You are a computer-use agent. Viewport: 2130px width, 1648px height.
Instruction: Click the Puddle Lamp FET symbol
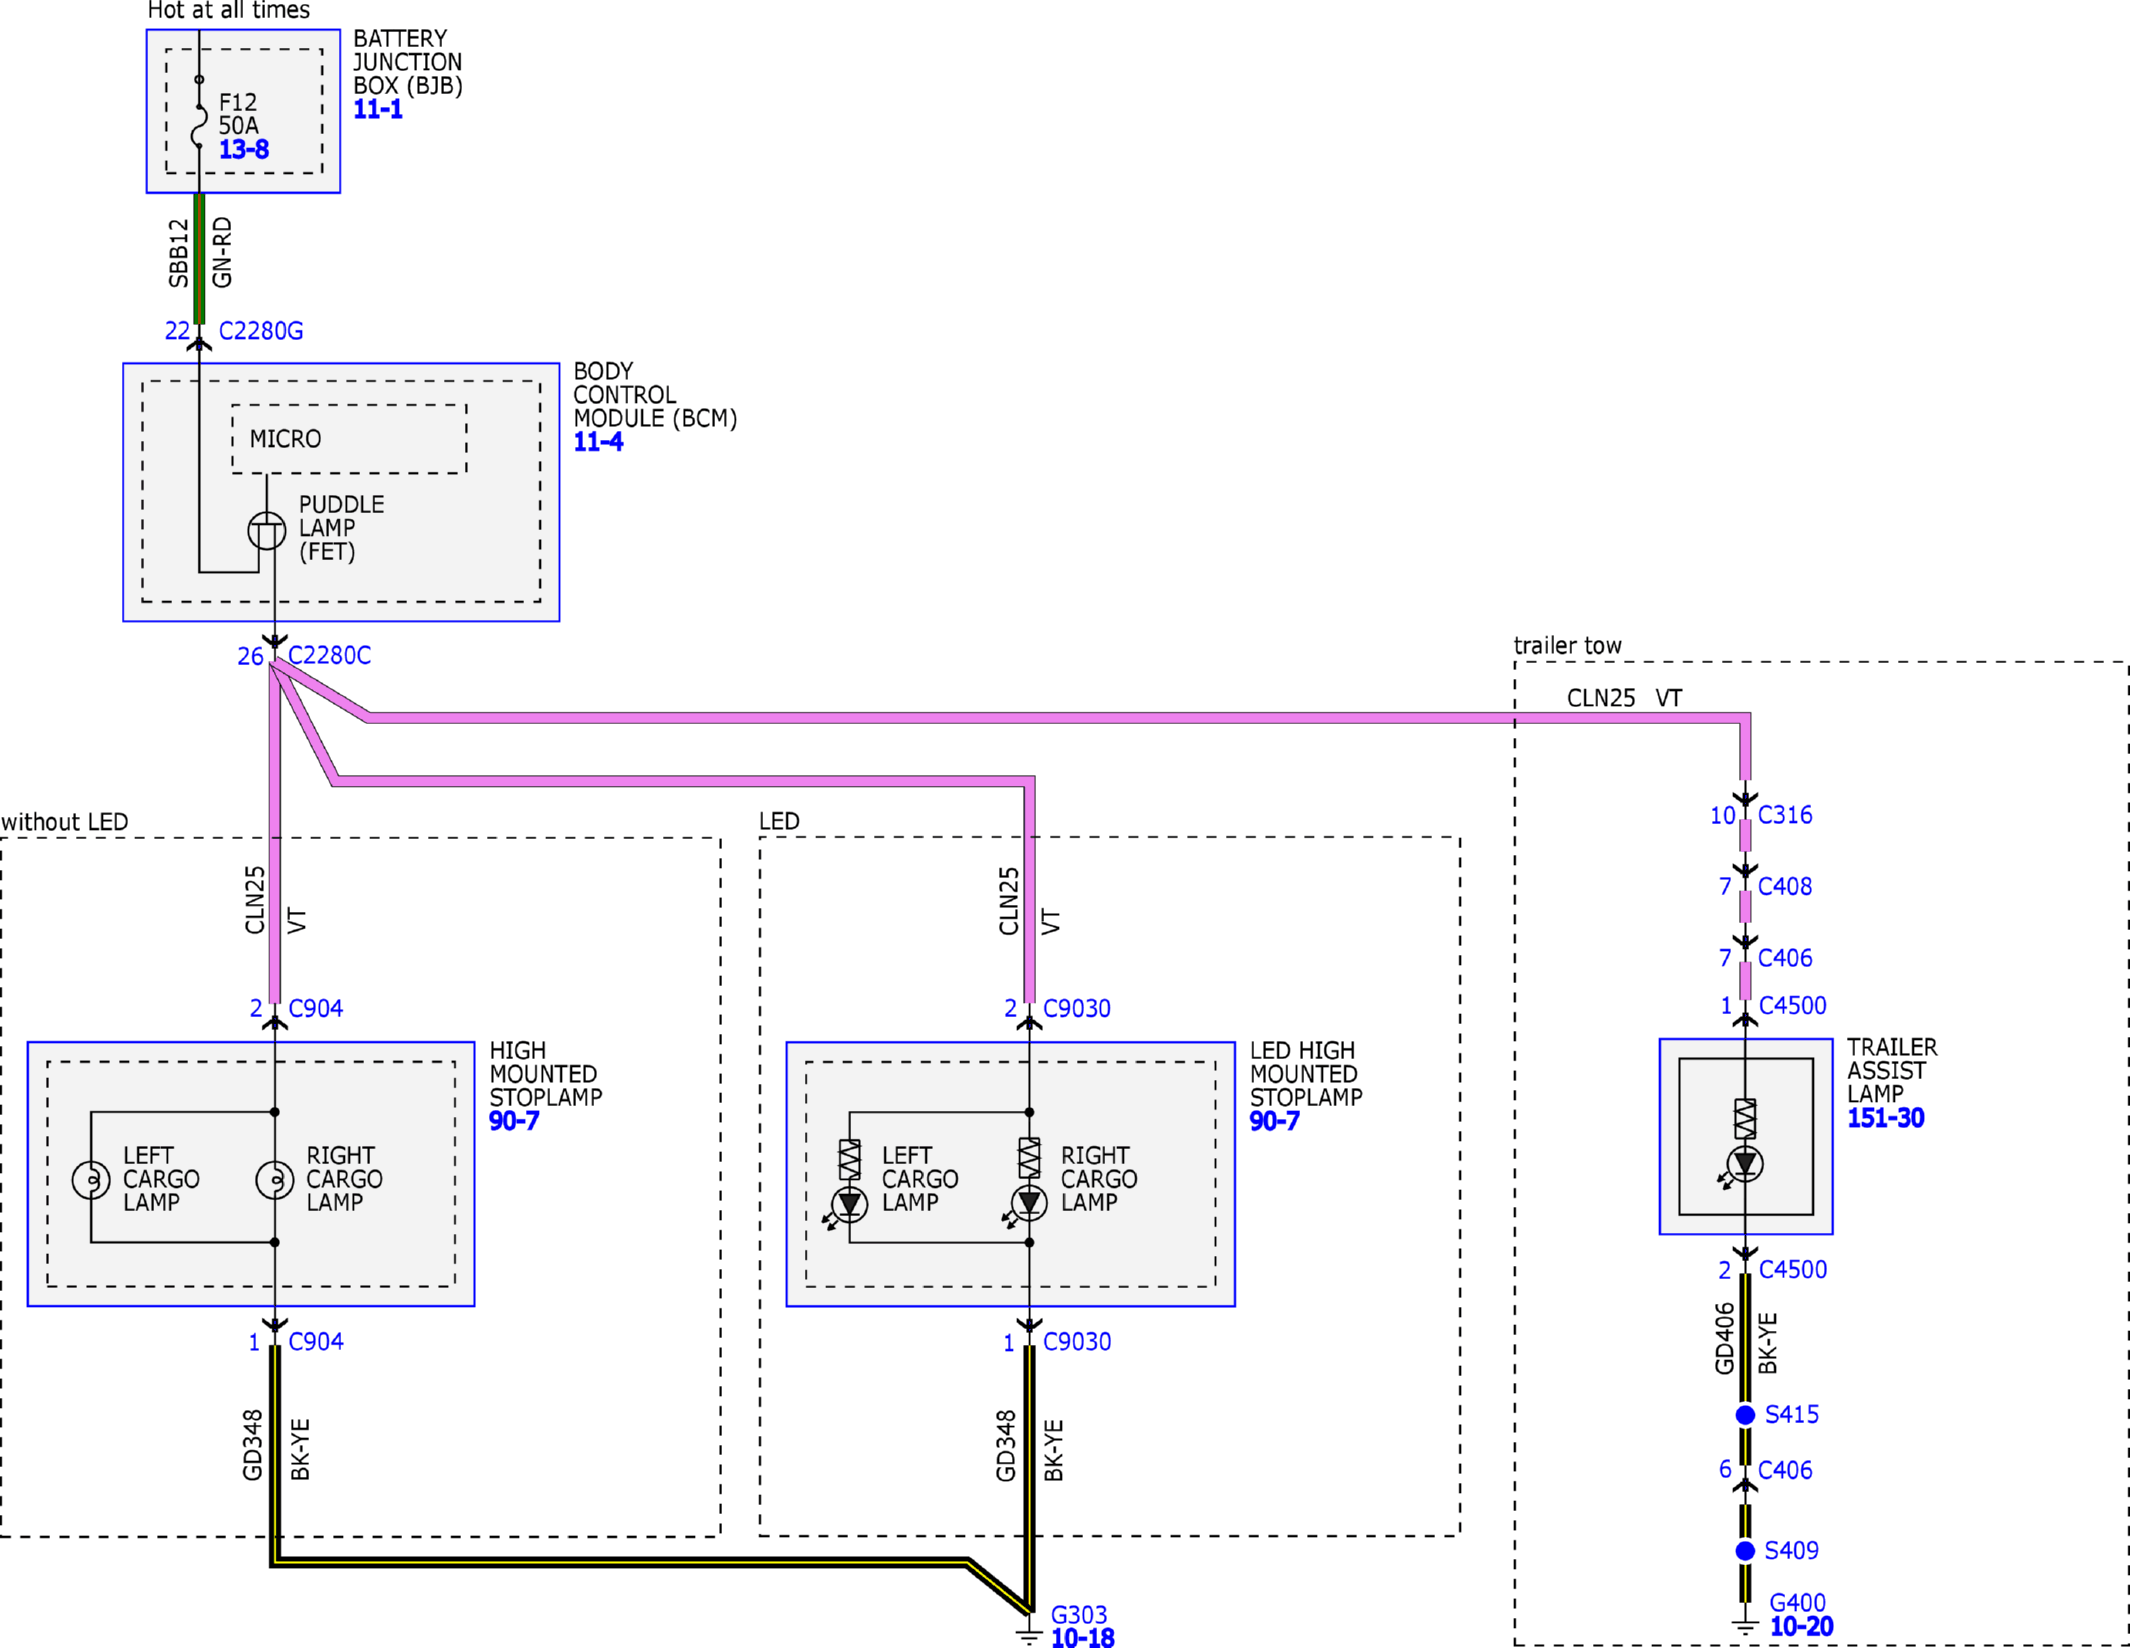[267, 530]
